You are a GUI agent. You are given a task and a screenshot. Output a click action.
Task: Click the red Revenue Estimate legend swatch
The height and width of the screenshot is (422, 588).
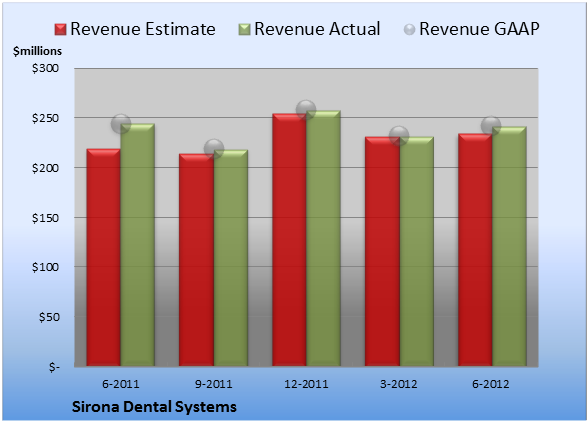coord(60,30)
